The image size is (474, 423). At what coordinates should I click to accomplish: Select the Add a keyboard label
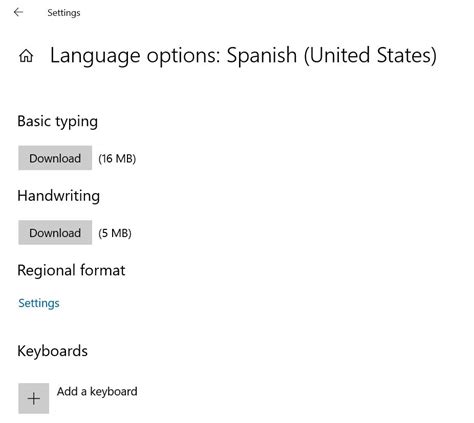(x=97, y=391)
